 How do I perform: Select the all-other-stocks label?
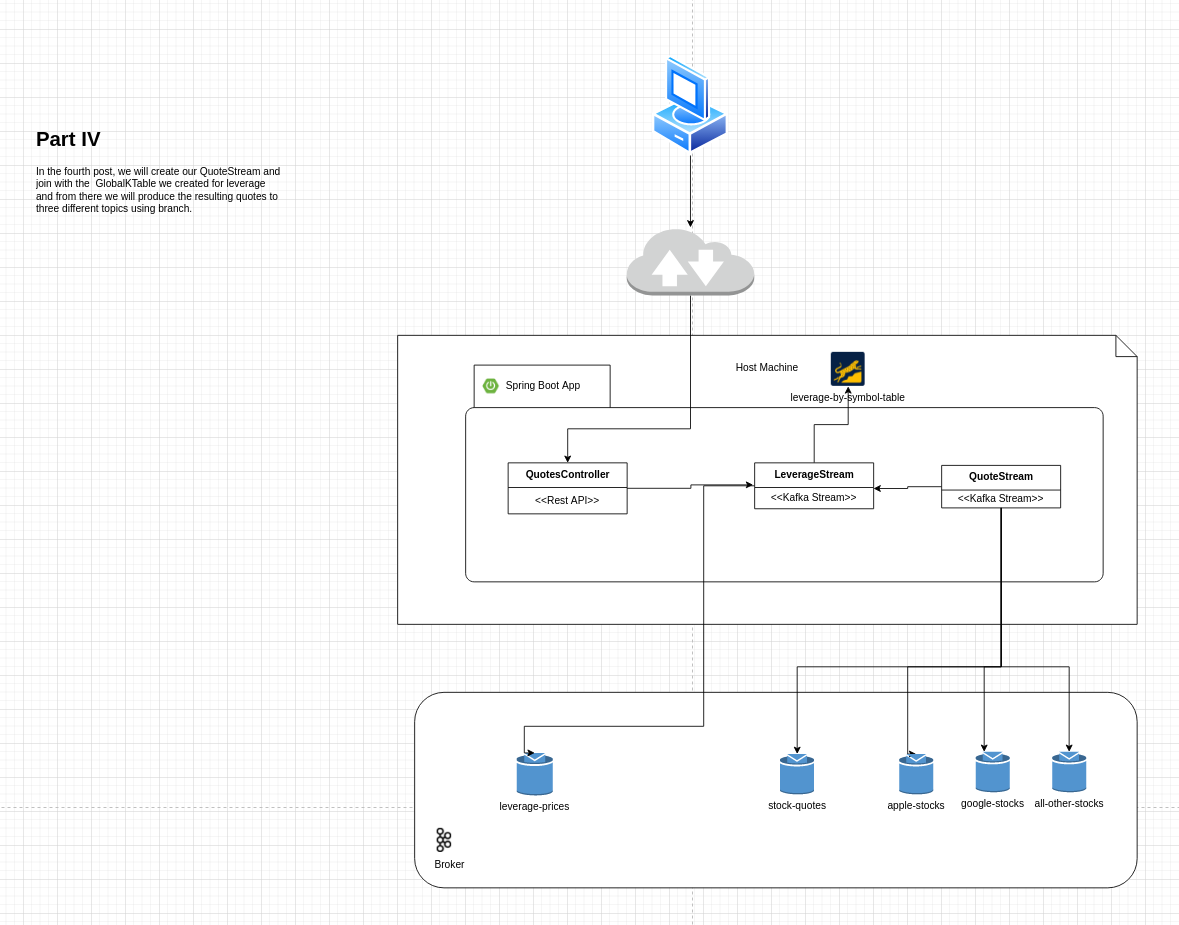[1068, 804]
